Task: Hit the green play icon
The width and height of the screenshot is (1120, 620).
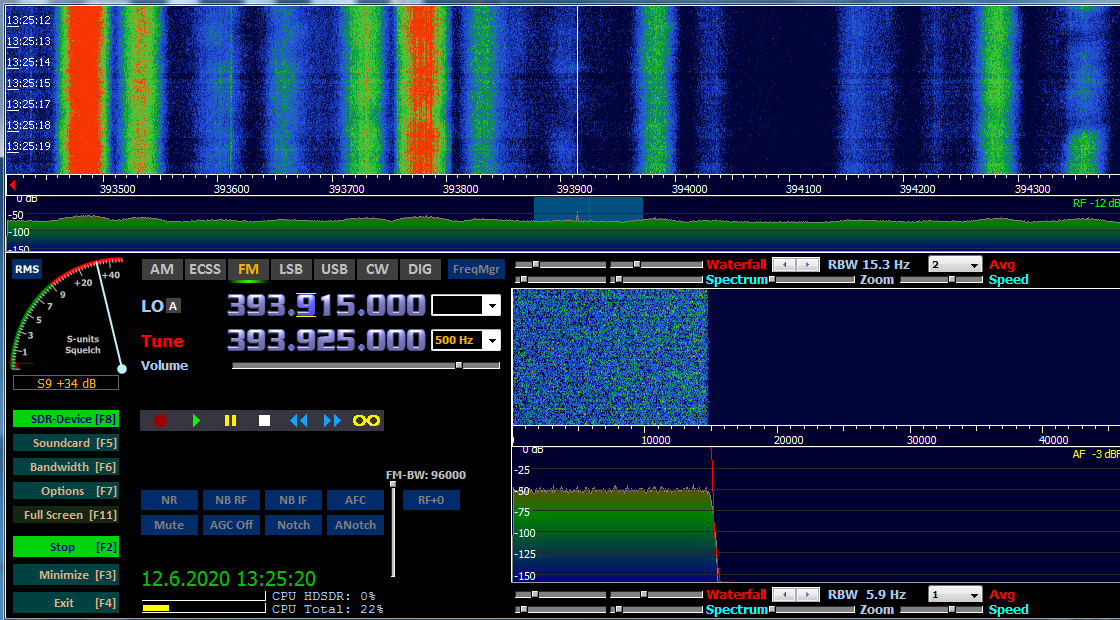Action: pos(196,421)
